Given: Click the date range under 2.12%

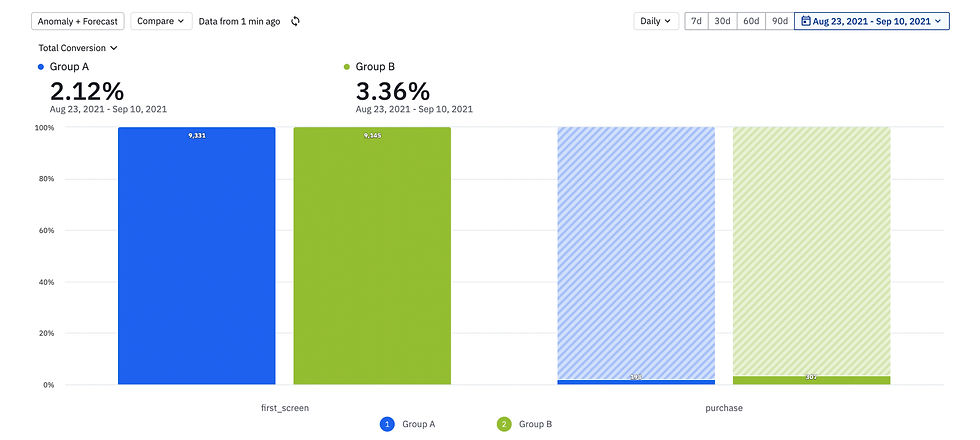Looking at the screenshot, I should click(x=108, y=109).
